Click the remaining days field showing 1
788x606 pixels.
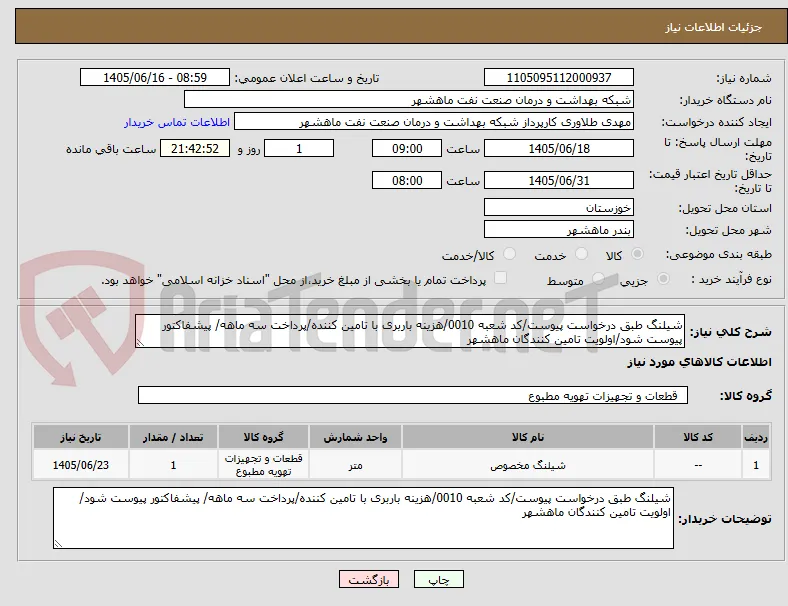point(299,148)
